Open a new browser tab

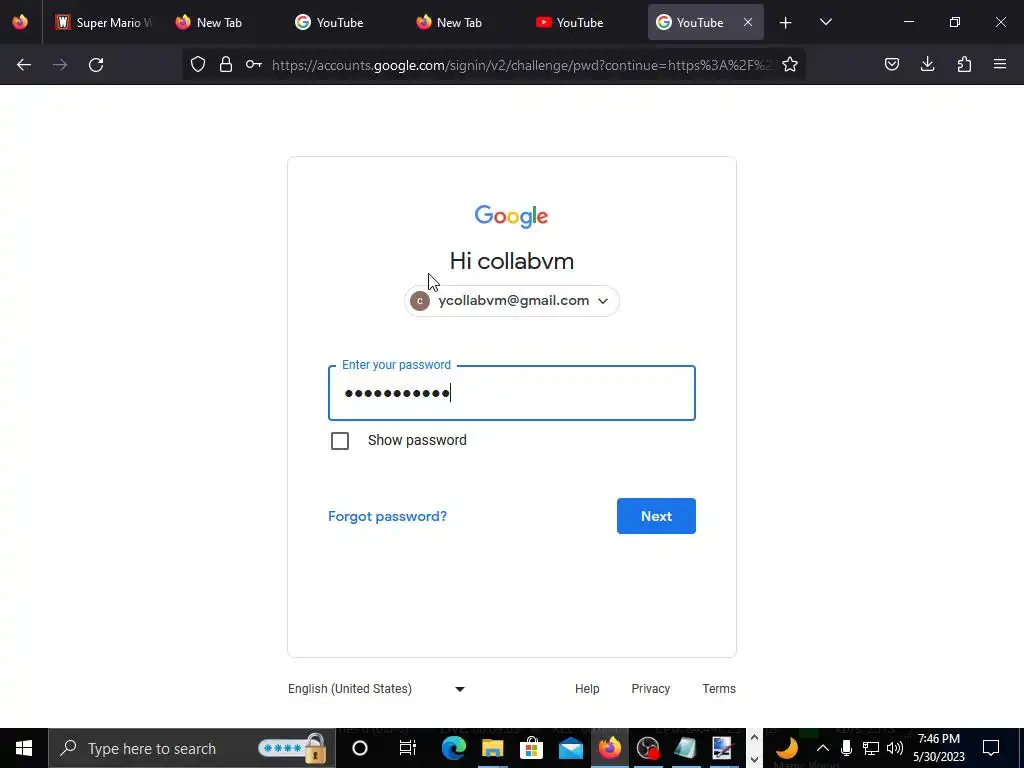(786, 23)
